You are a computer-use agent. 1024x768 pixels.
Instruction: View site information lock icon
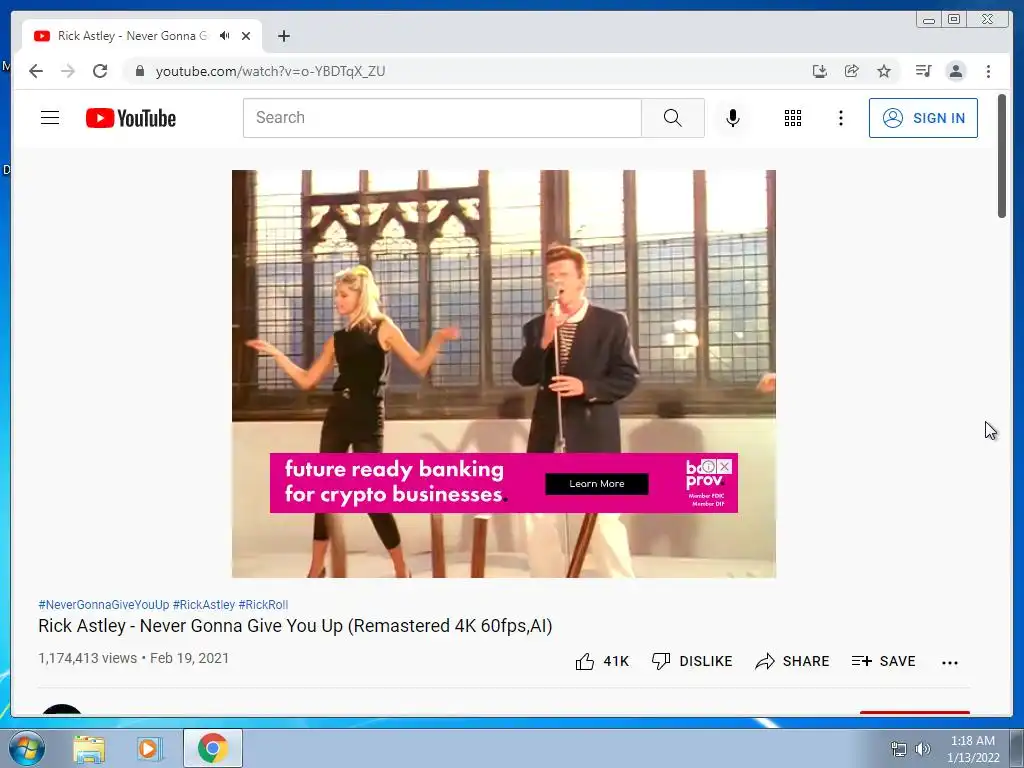pyautogui.click(x=139, y=71)
